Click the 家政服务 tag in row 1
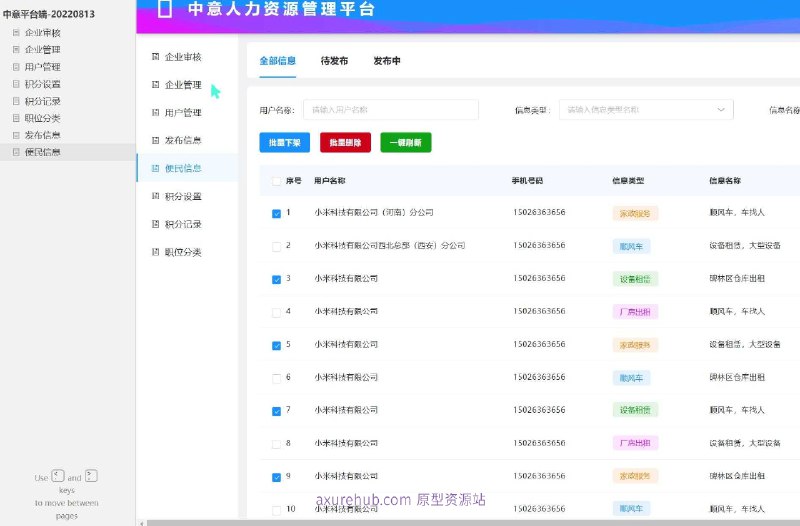Image resolution: width=800 pixels, height=526 pixels. 635,213
